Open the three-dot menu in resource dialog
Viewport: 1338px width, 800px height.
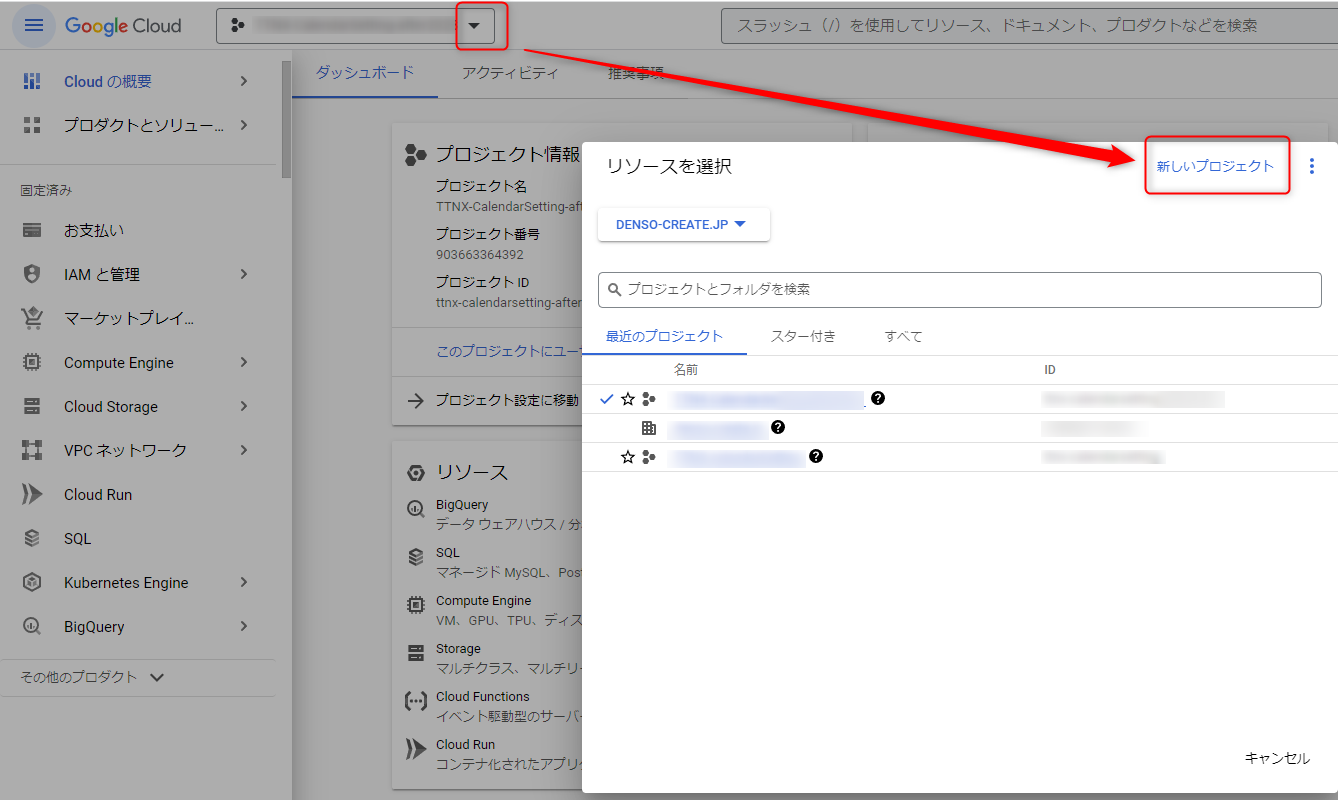pos(1312,166)
